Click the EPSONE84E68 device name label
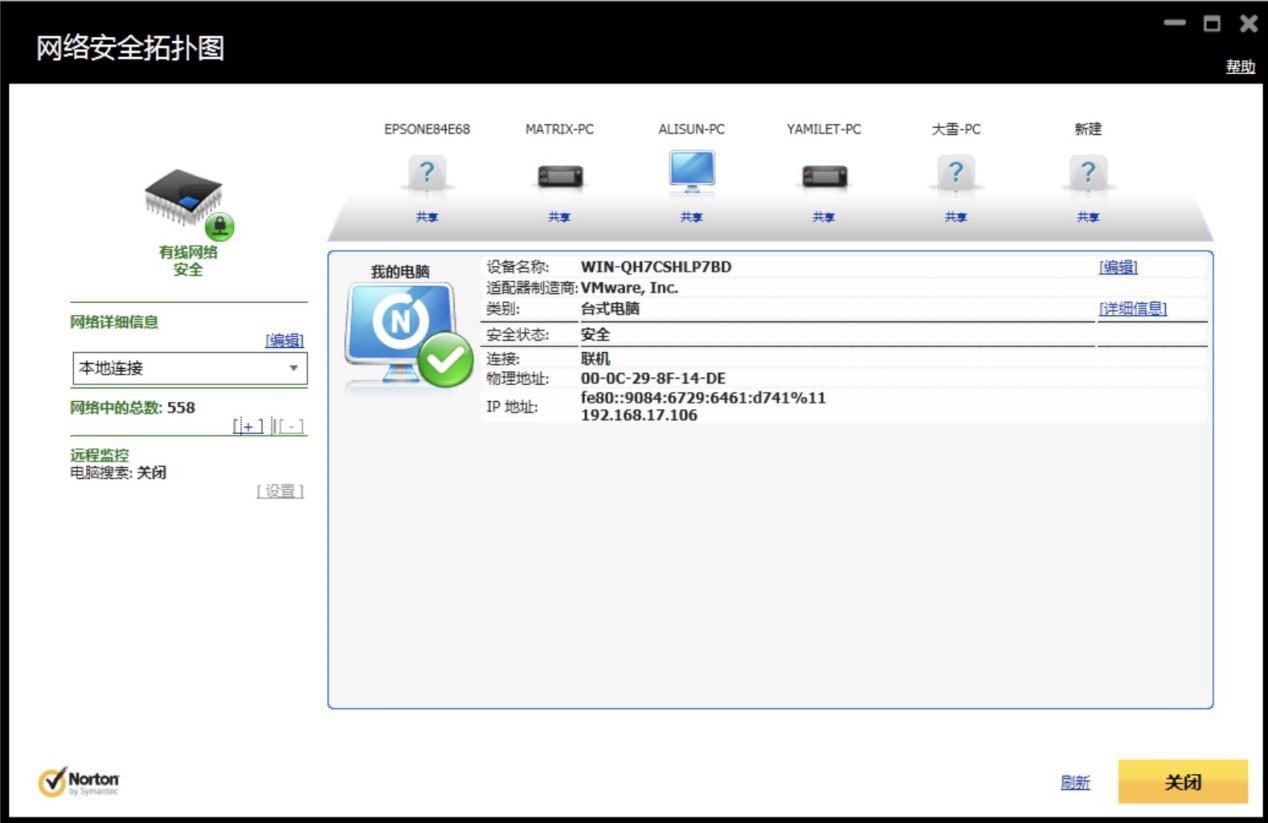The height and width of the screenshot is (823, 1268). 427,129
